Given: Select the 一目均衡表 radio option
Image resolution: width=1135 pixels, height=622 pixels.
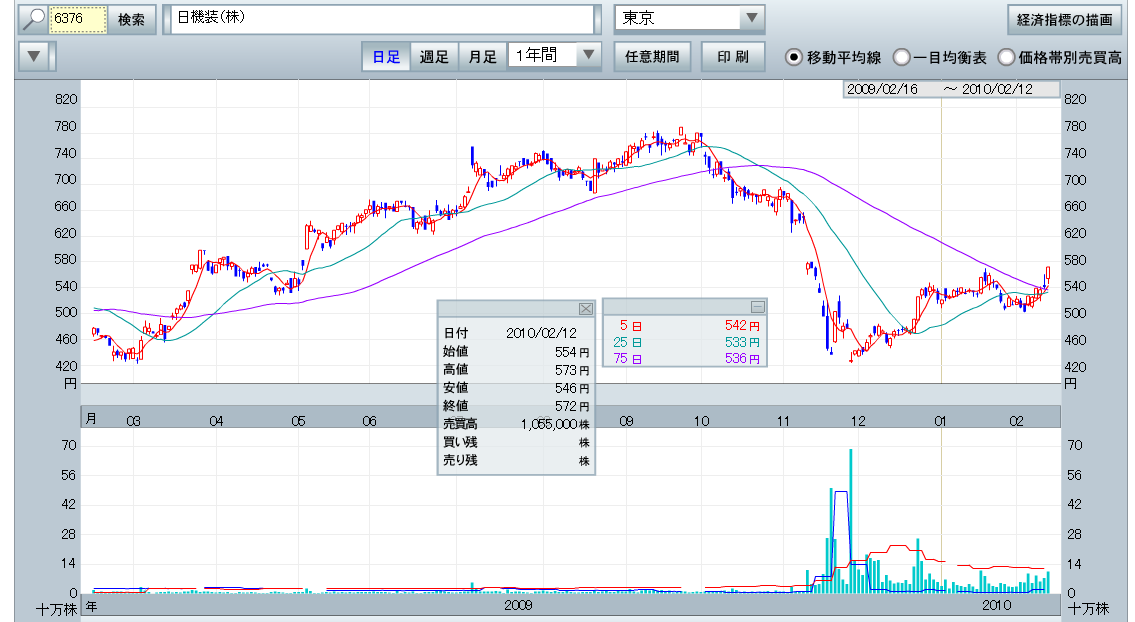Looking at the screenshot, I should tap(901, 57).
